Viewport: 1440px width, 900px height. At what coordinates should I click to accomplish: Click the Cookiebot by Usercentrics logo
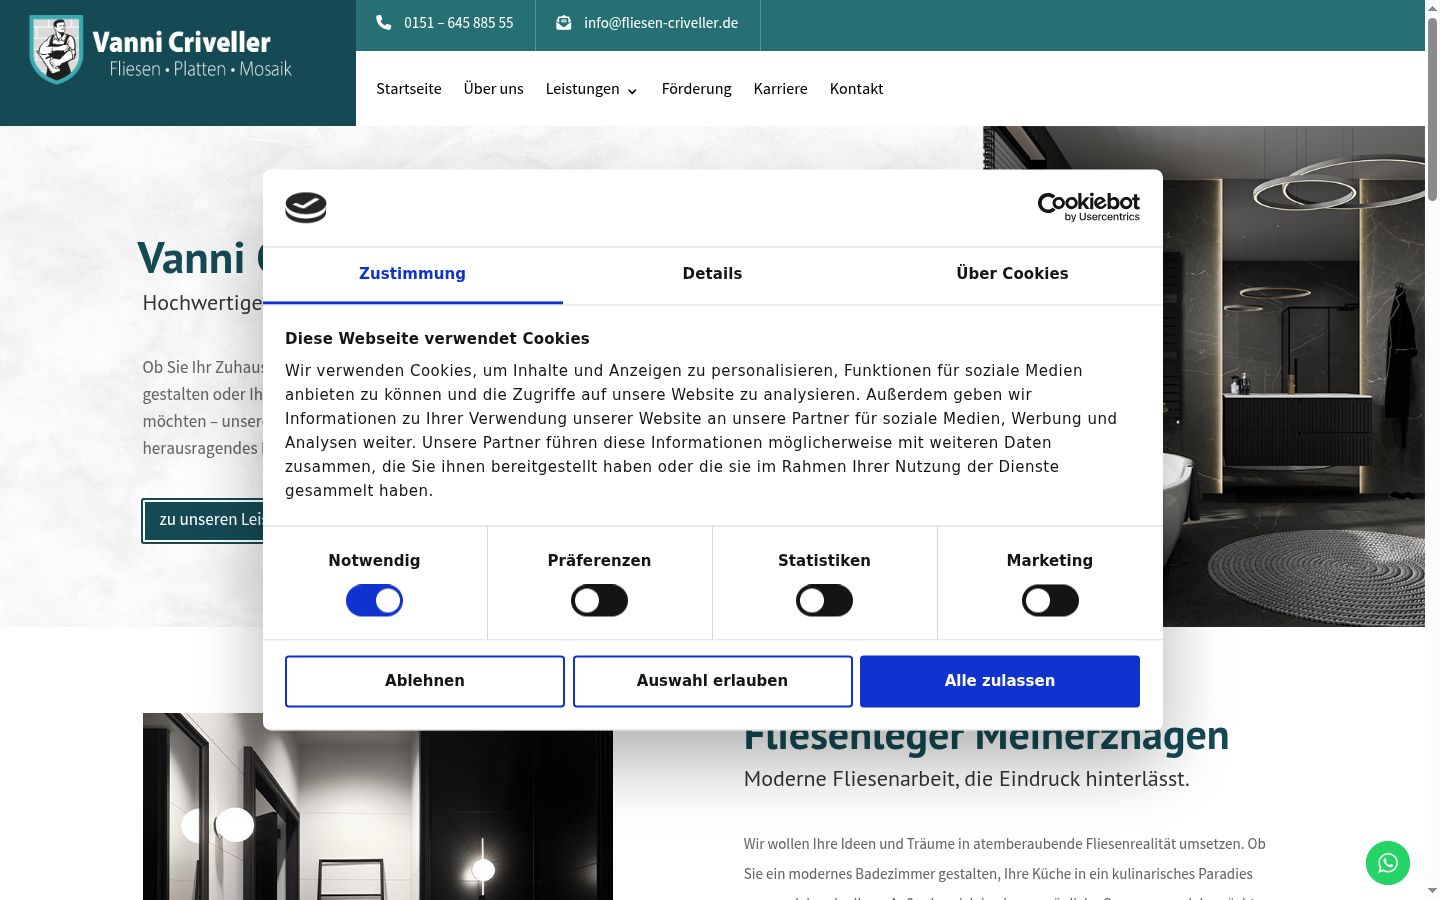point(1088,207)
